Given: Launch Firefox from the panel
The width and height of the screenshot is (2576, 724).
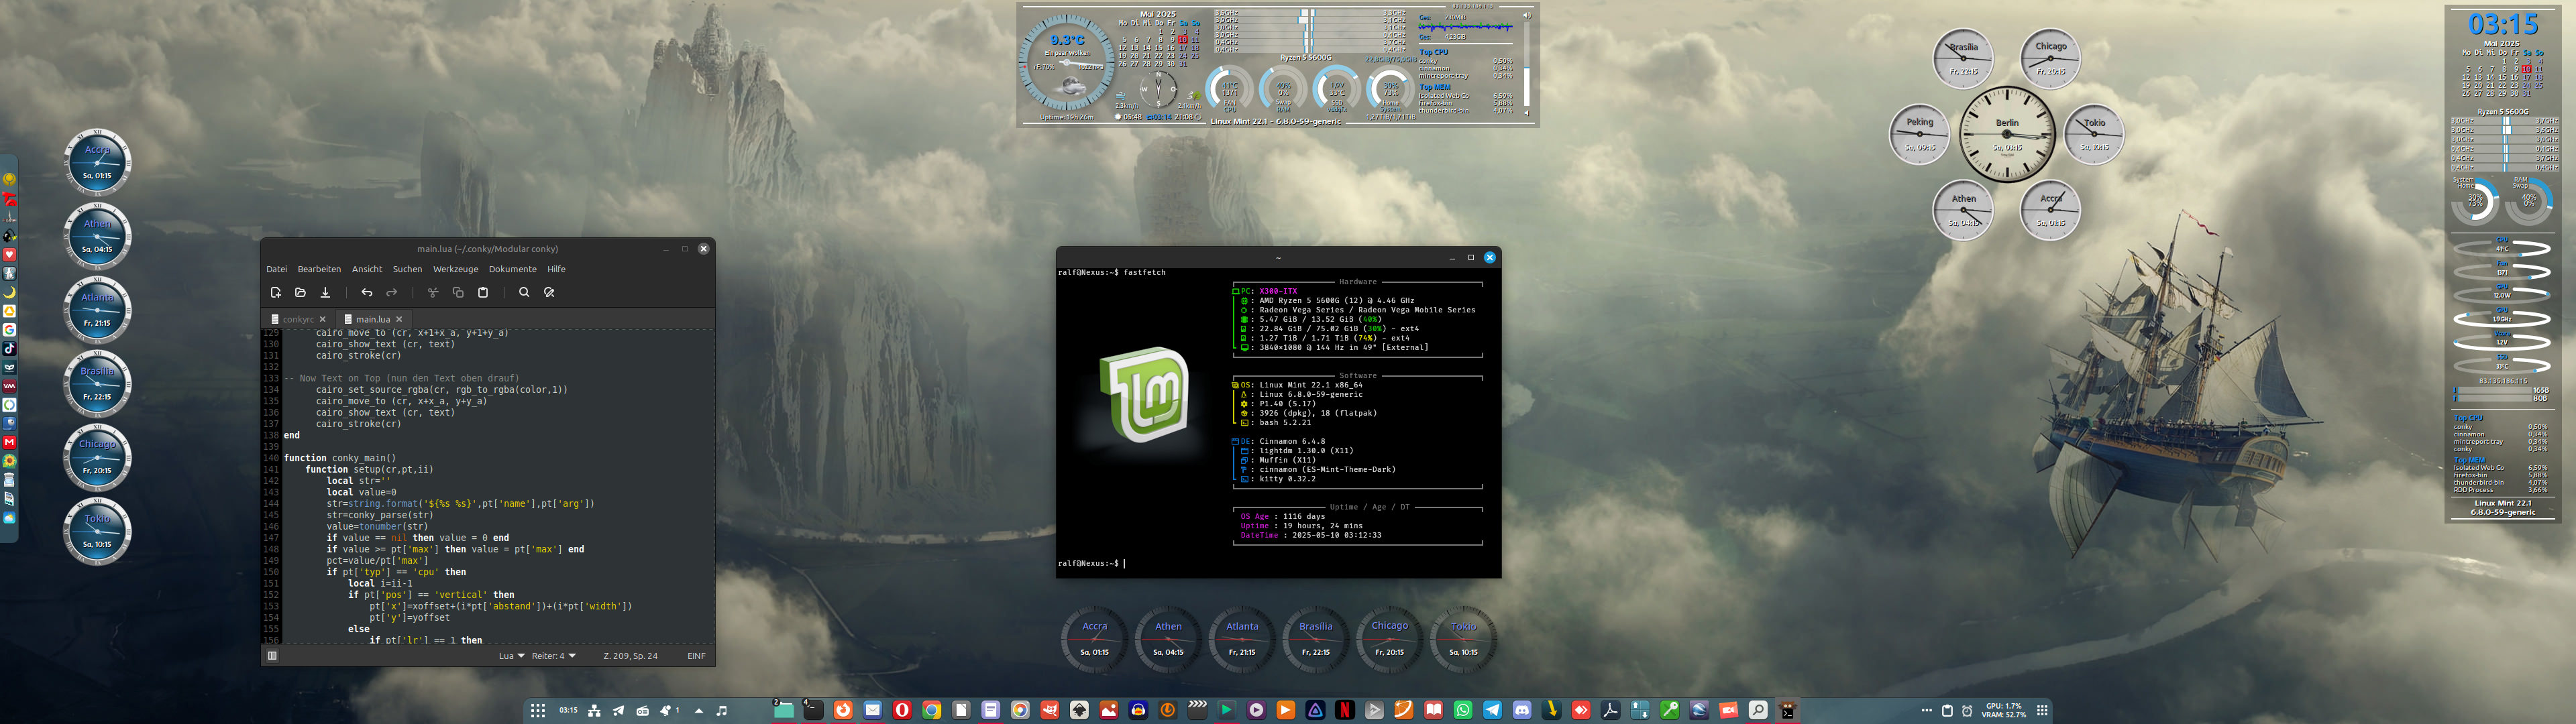Looking at the screenshot, I should (x=843, y=710).
